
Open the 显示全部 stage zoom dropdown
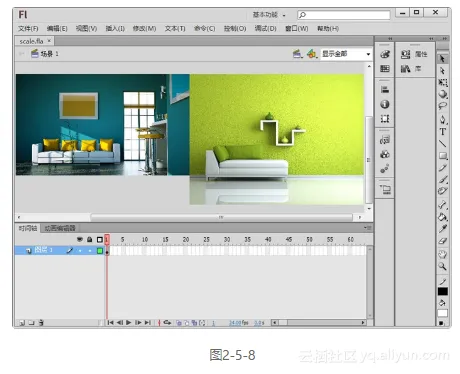click(x=346, y=54)
